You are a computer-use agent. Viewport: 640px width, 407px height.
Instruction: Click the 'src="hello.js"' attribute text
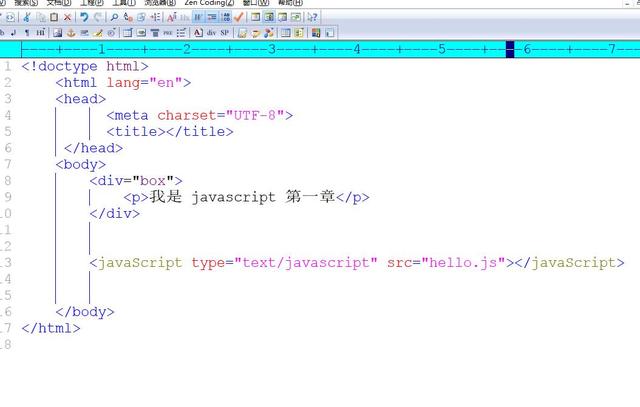(446, 262)
